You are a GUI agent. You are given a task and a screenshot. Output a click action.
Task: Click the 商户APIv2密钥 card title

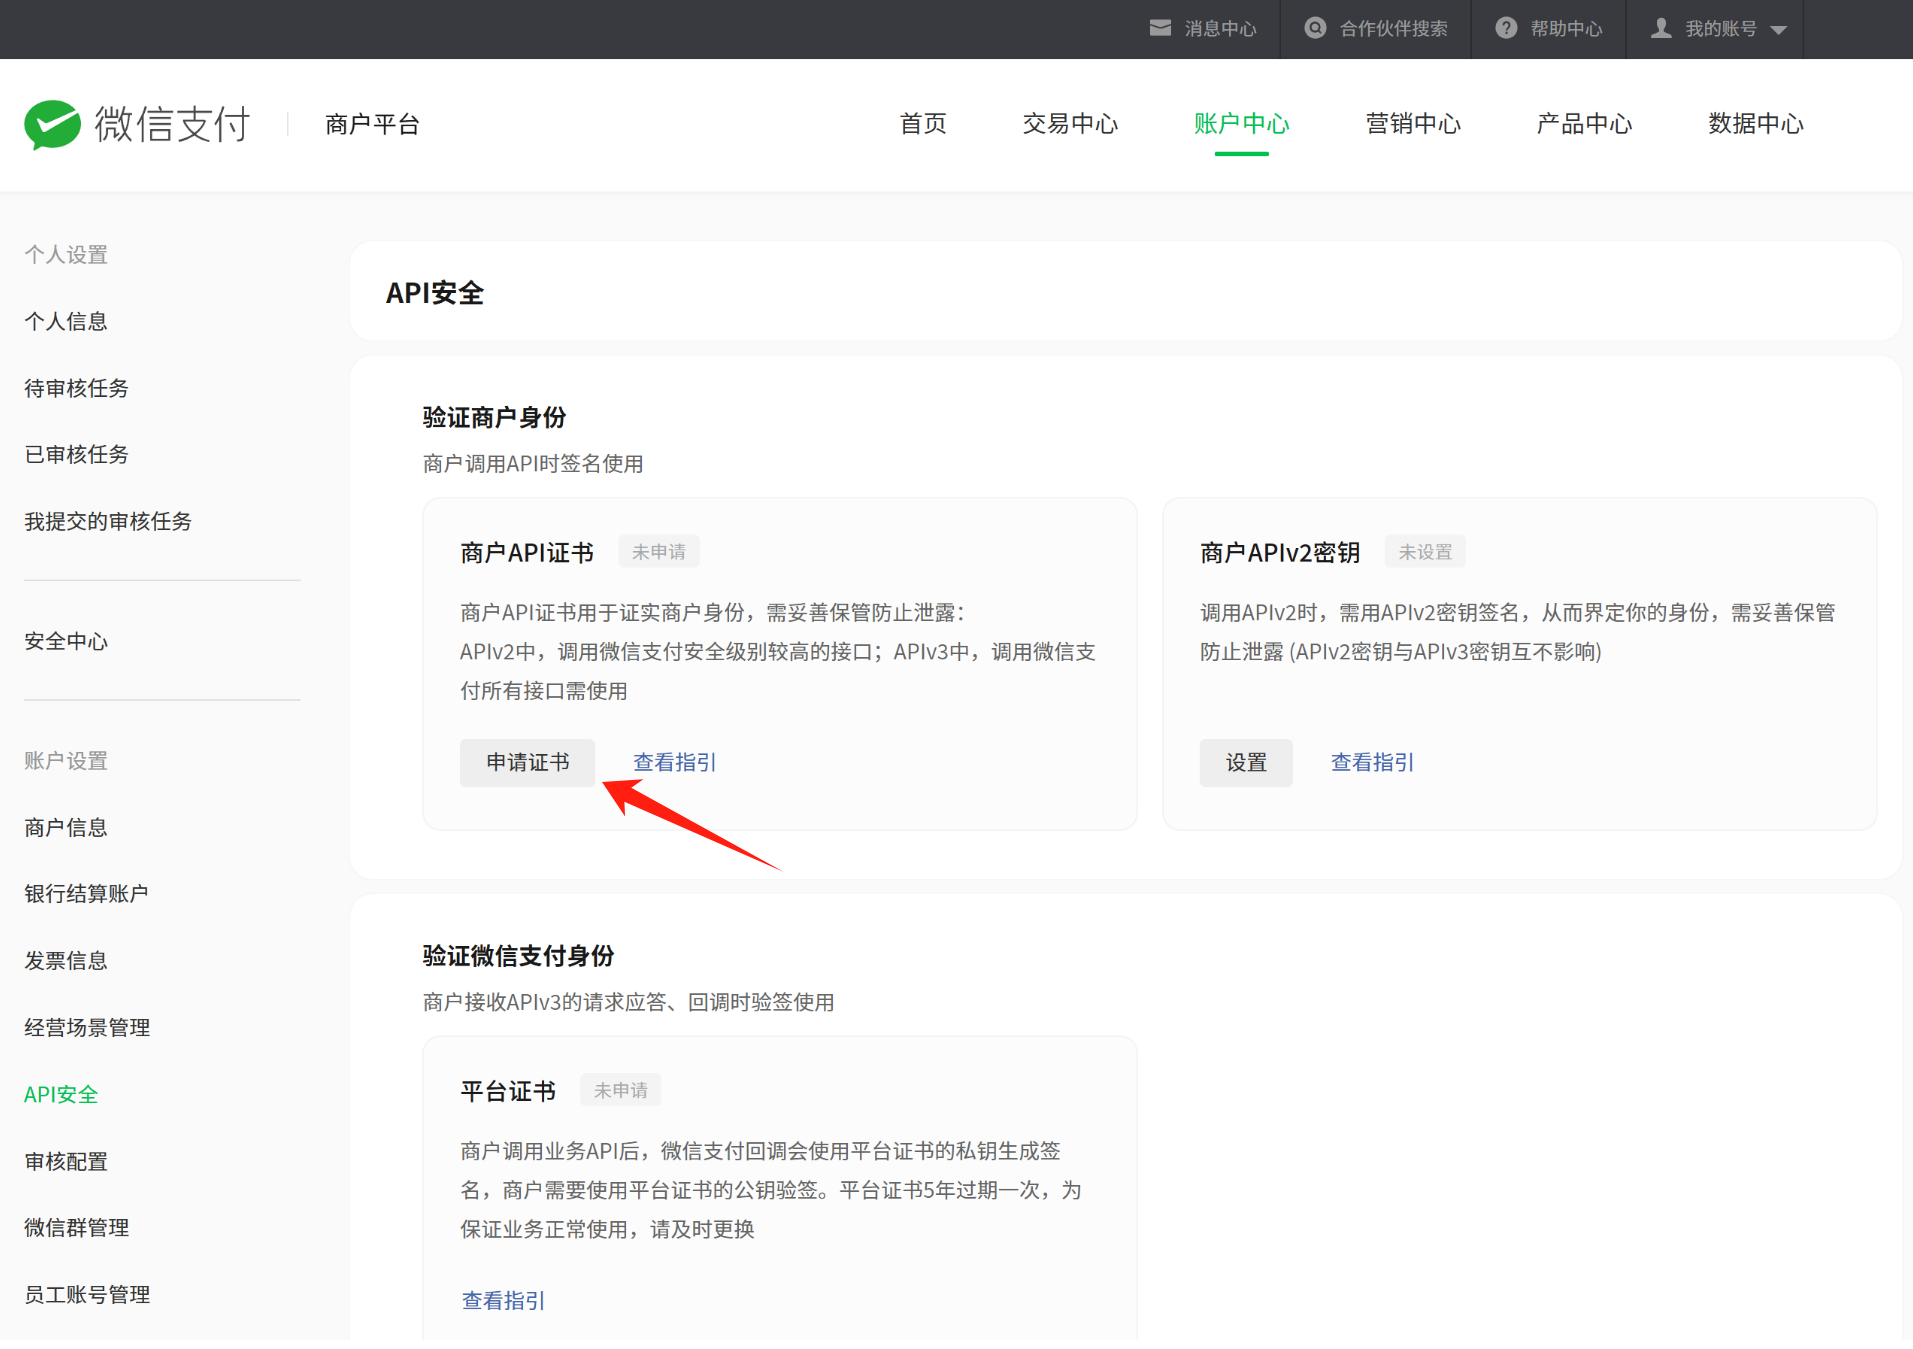click(1280, 552)
